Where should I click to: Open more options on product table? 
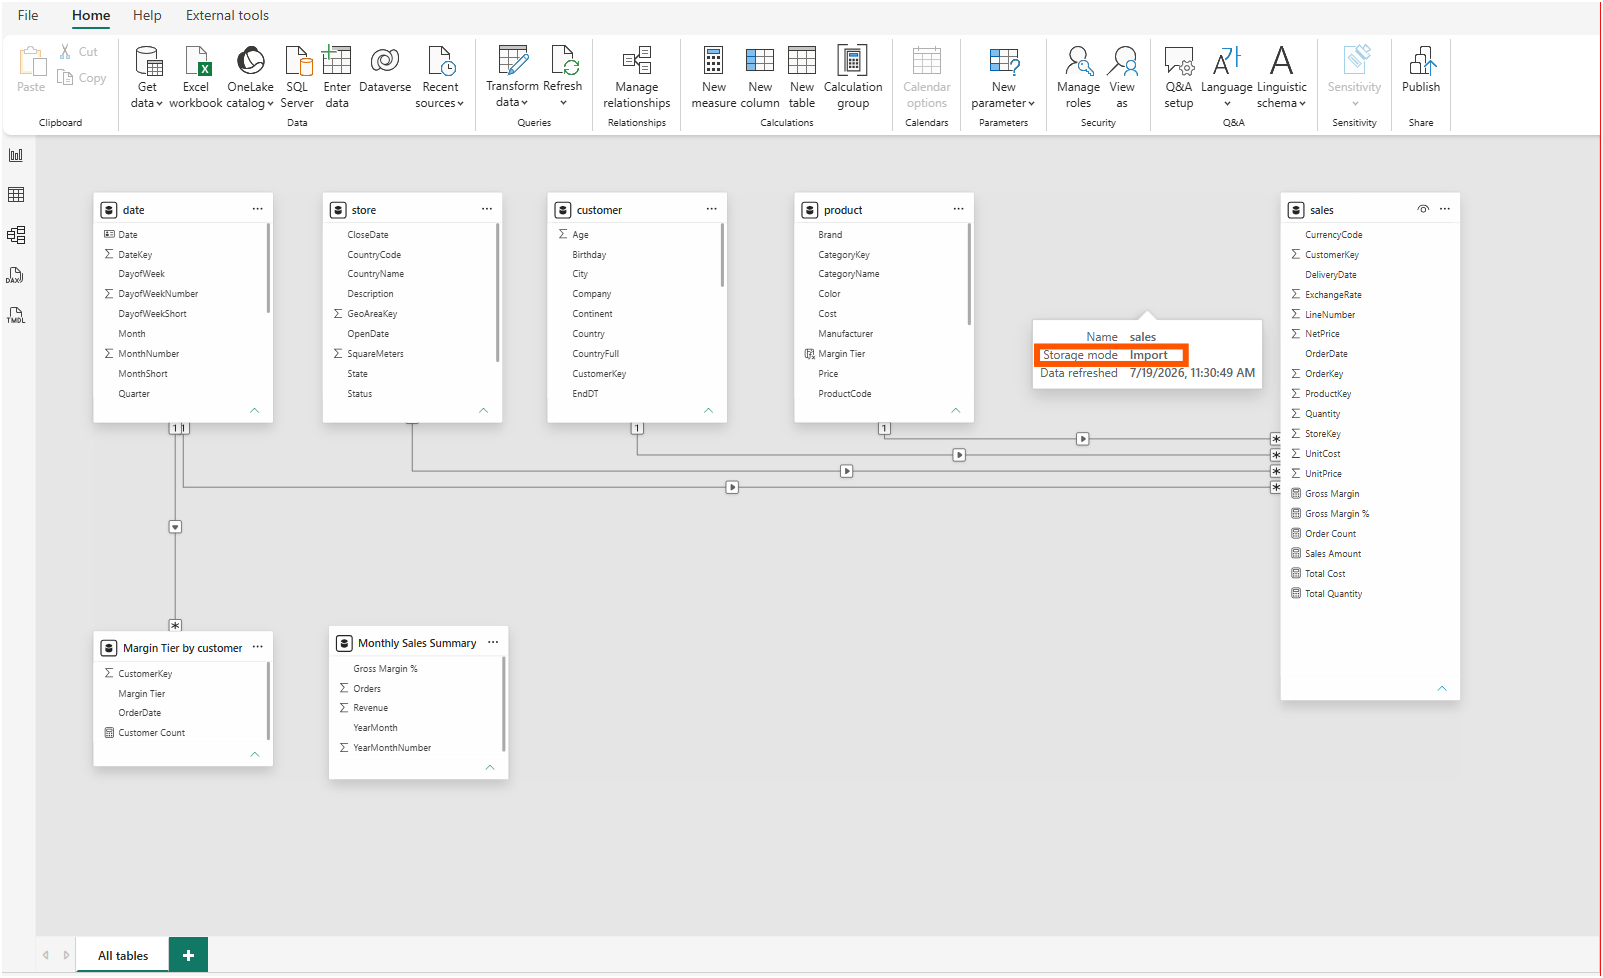point(958,209)
